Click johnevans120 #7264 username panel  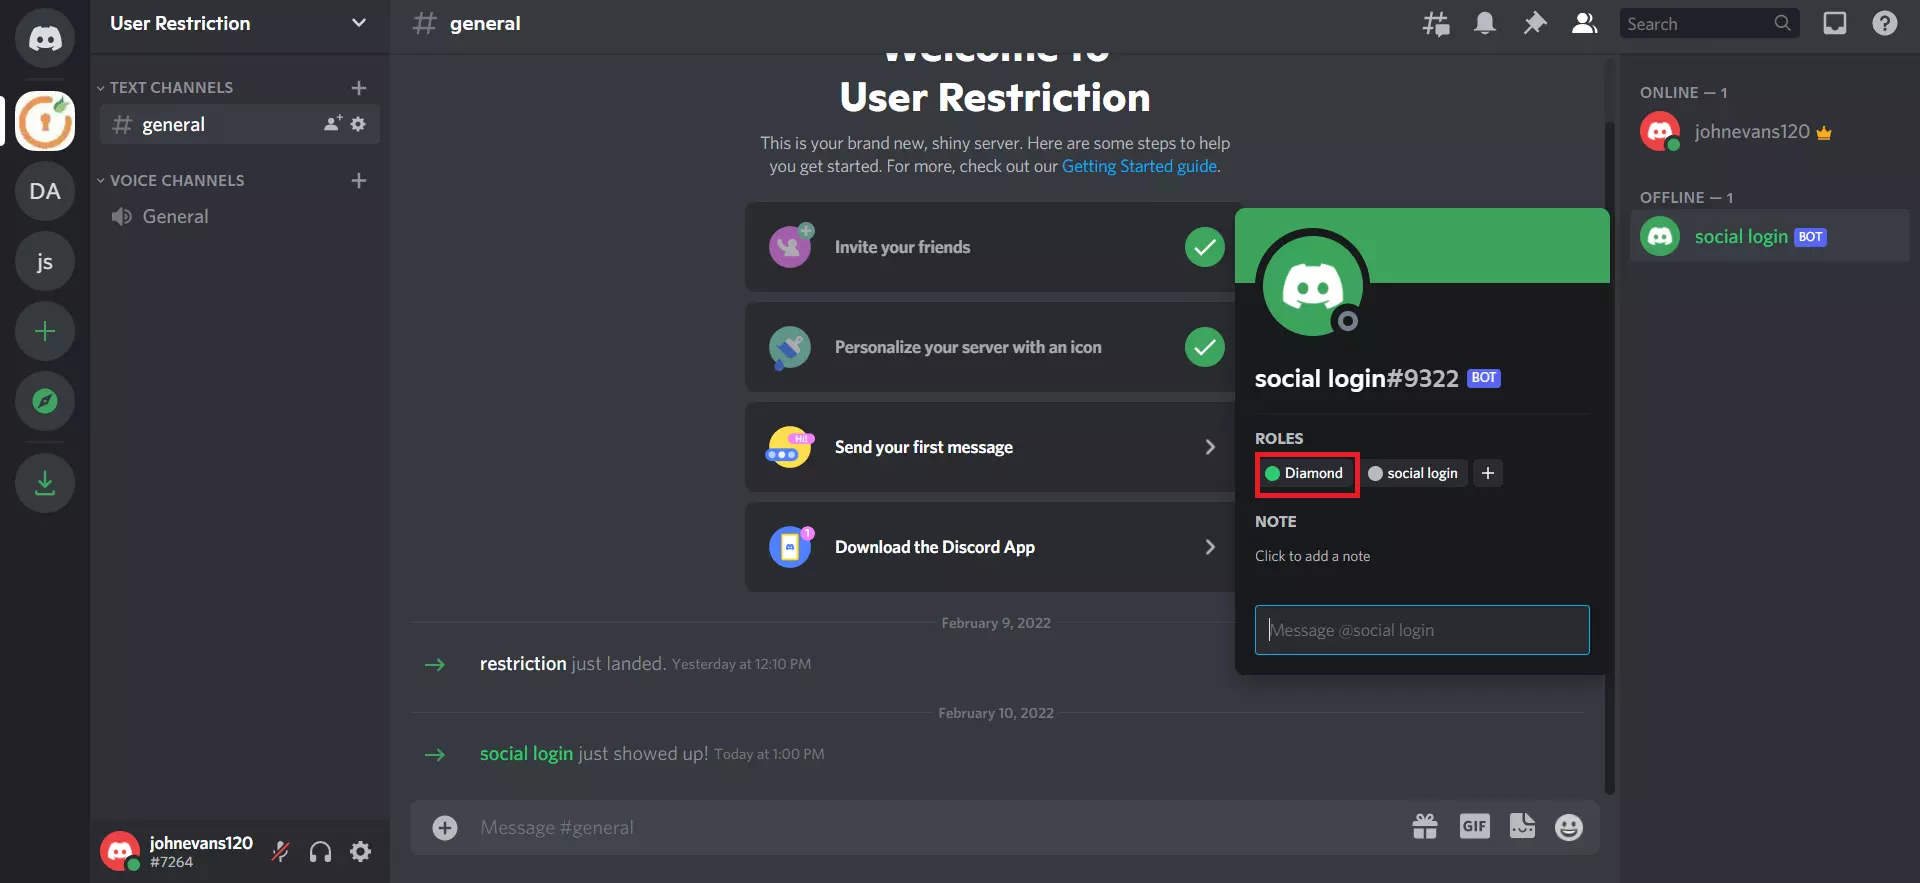coord(201,852)
